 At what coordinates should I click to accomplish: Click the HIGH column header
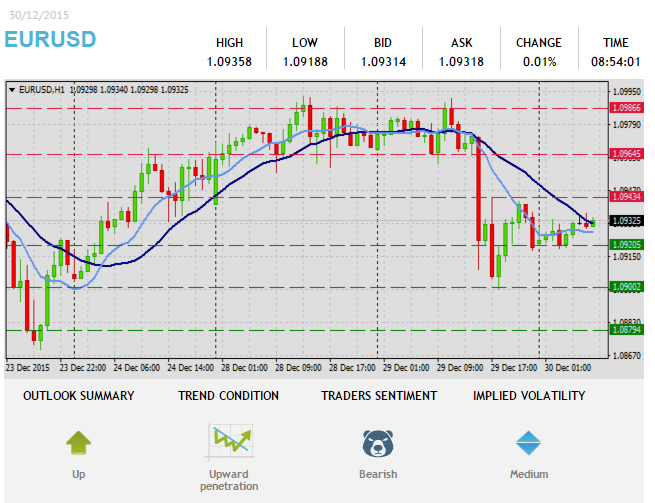tap(229, 43)
